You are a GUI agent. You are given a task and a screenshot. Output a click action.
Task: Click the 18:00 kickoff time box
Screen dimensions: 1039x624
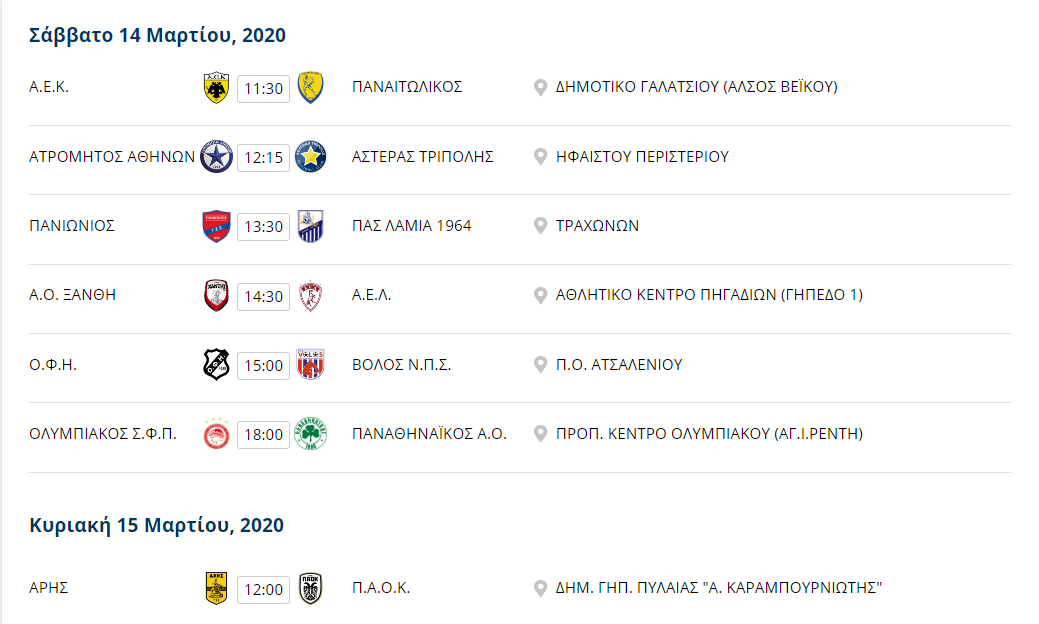(x=264, y=435)
